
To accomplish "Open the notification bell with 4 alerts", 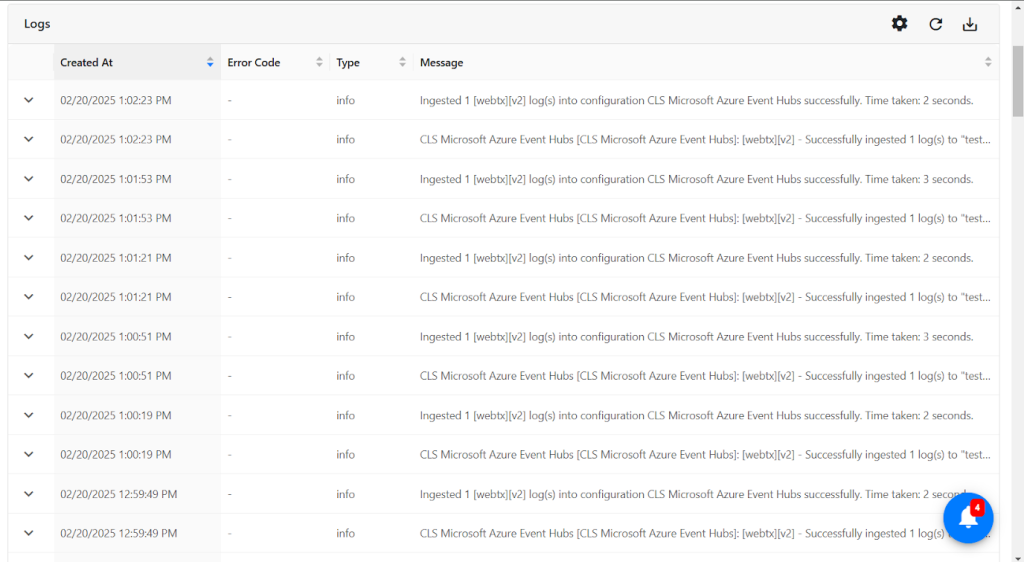I will pos(968,518).
